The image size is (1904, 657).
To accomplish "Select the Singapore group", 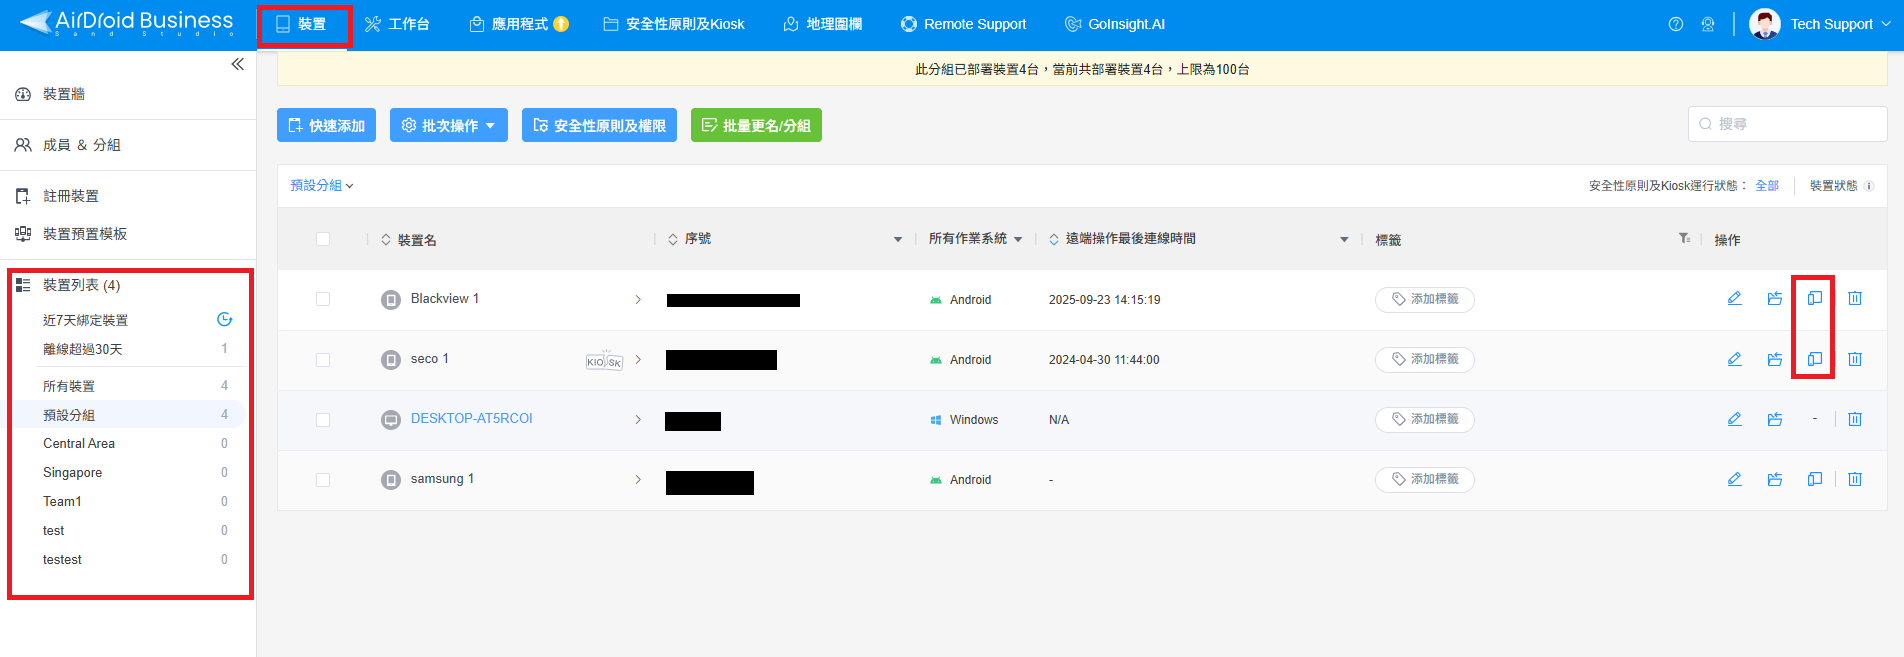I will click(72, 472).
